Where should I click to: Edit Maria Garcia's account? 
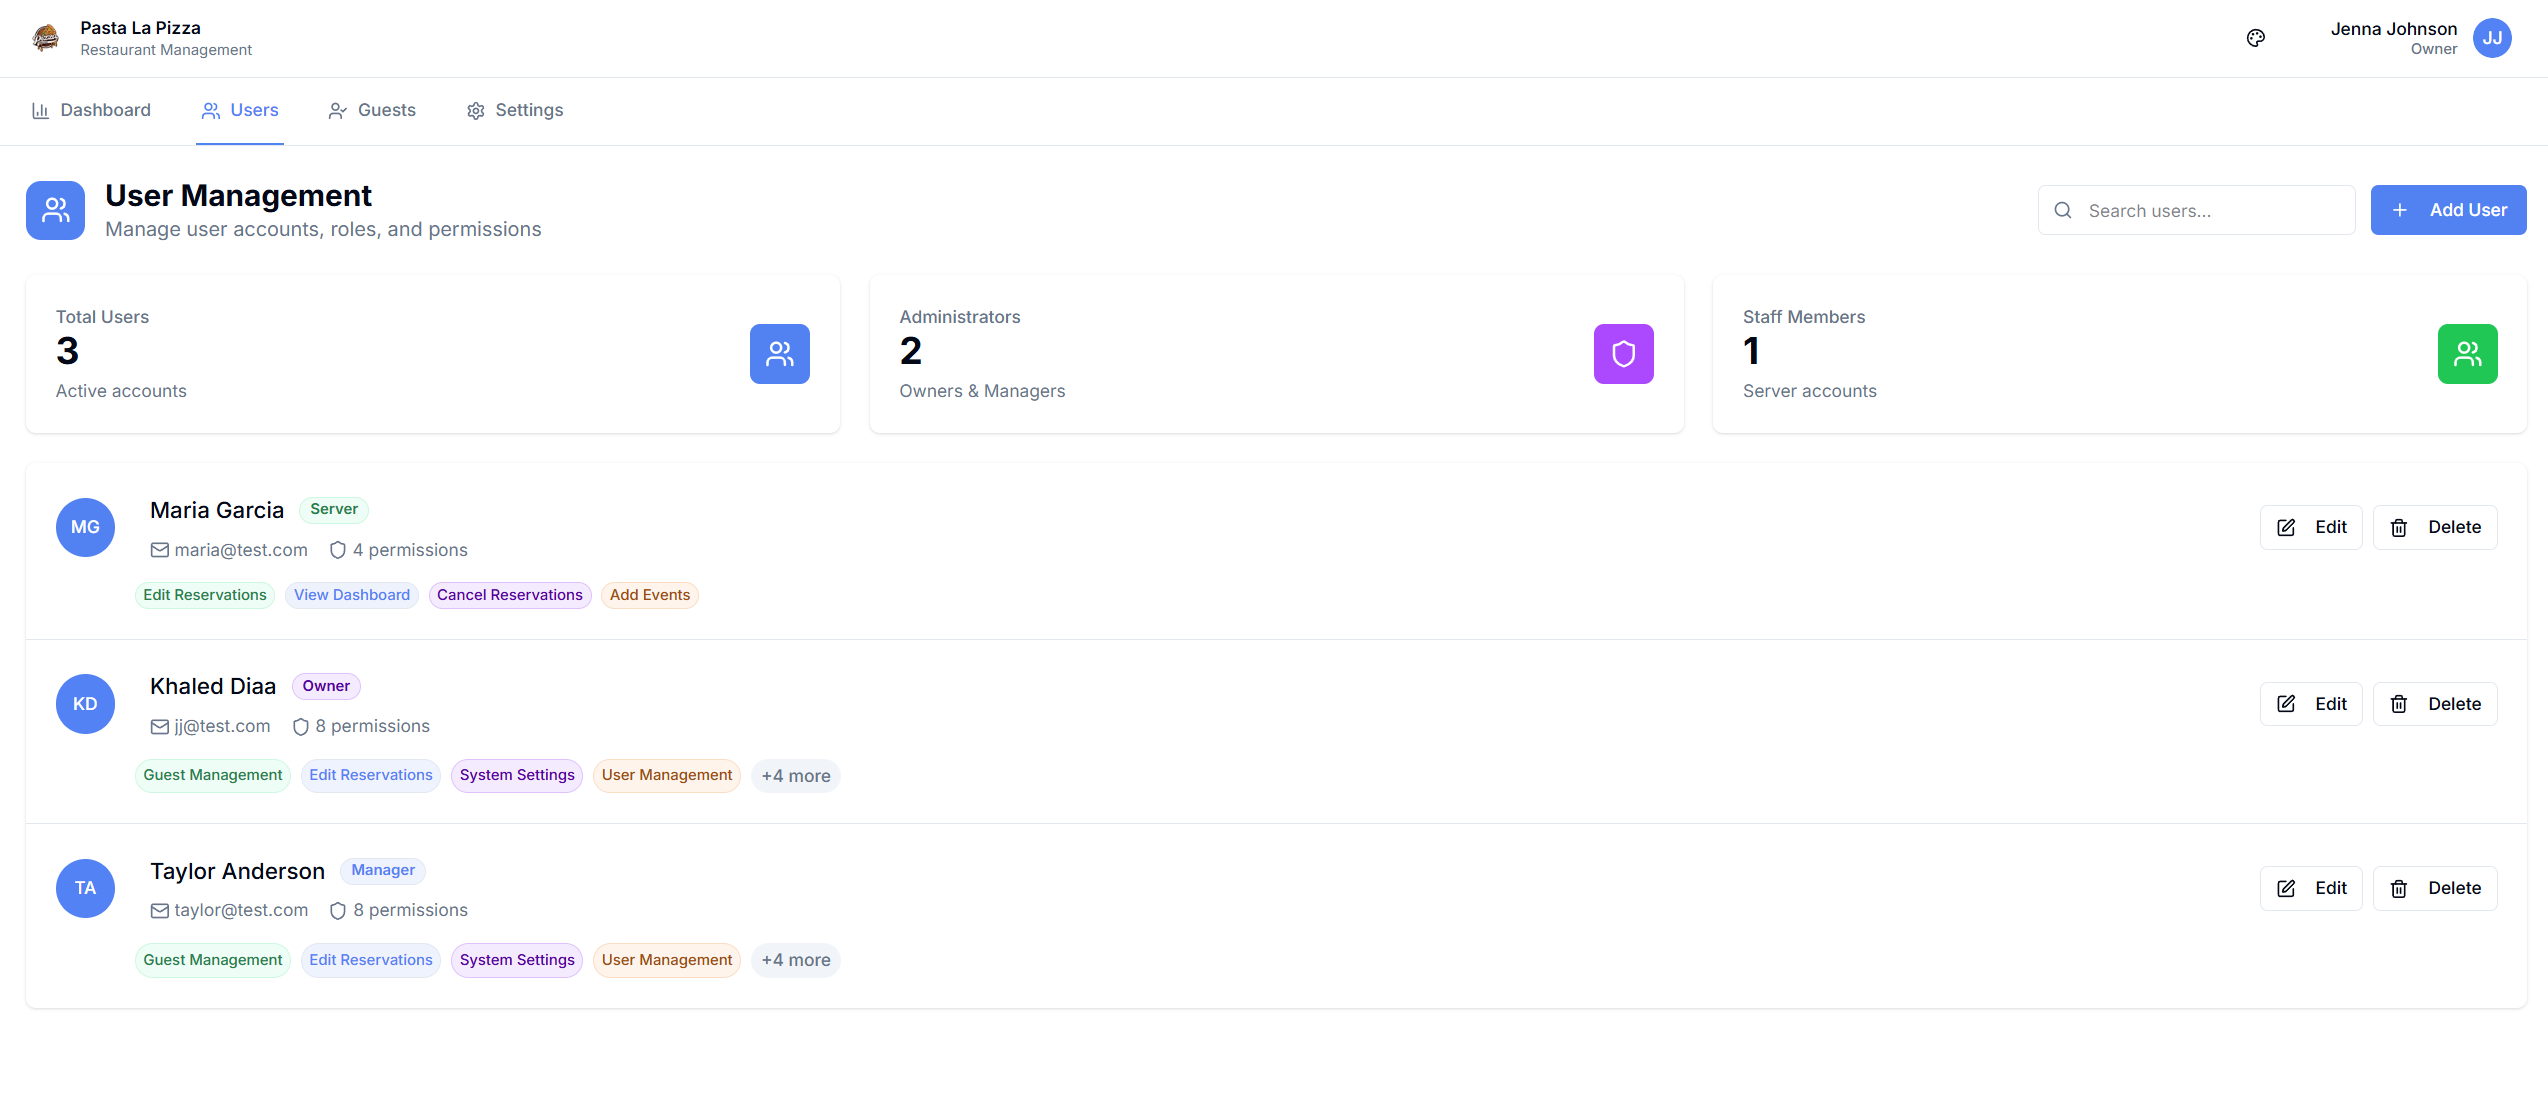2310,527
